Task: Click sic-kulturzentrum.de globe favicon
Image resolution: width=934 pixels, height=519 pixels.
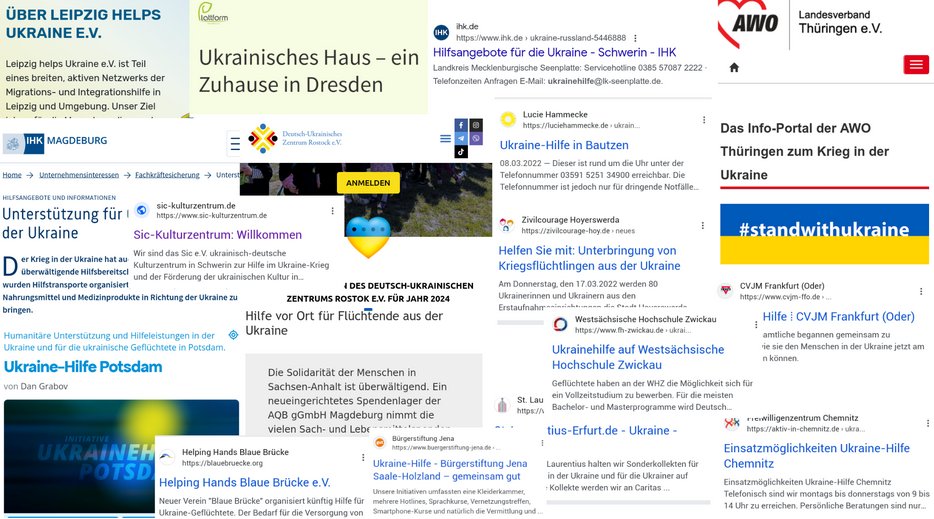Action: (142, 210)
